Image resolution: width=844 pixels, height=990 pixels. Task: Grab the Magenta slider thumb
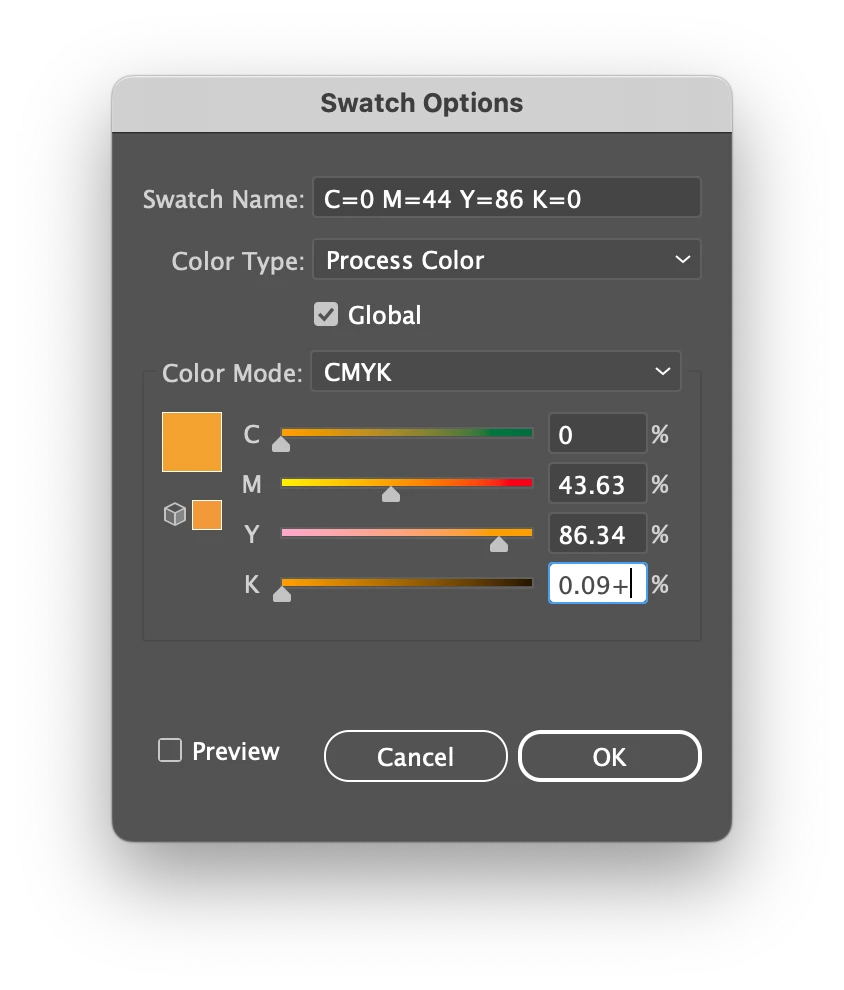pos(391,494)
